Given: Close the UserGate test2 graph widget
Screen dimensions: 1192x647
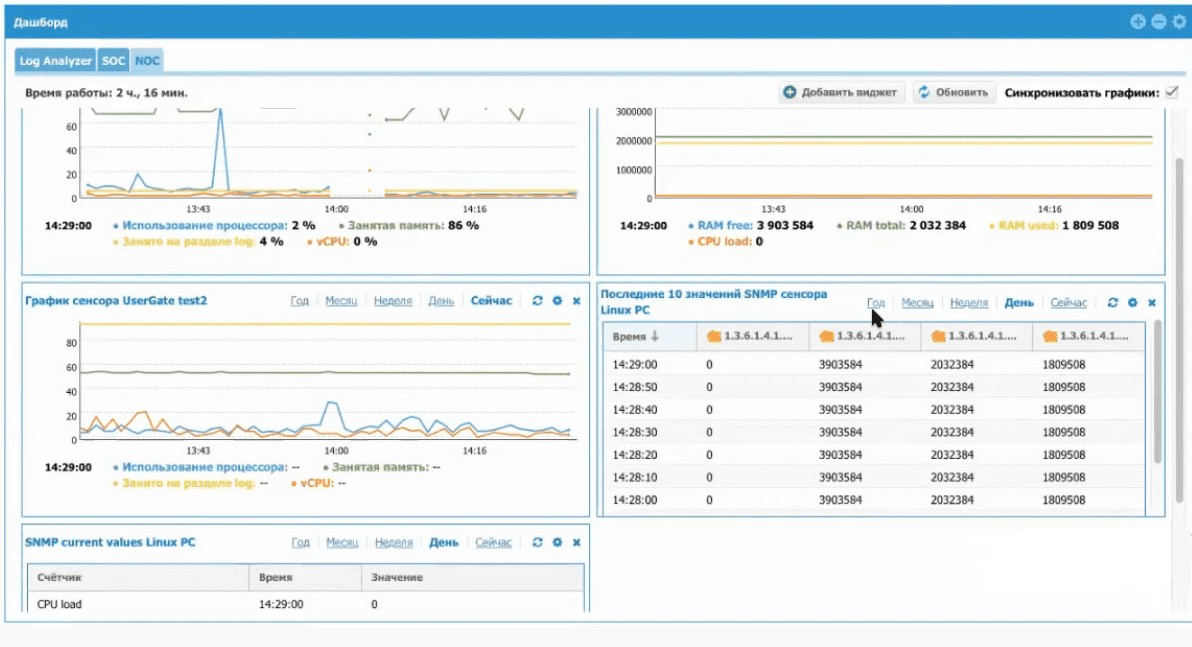Looking at the screenshot, I should [577, 301].
